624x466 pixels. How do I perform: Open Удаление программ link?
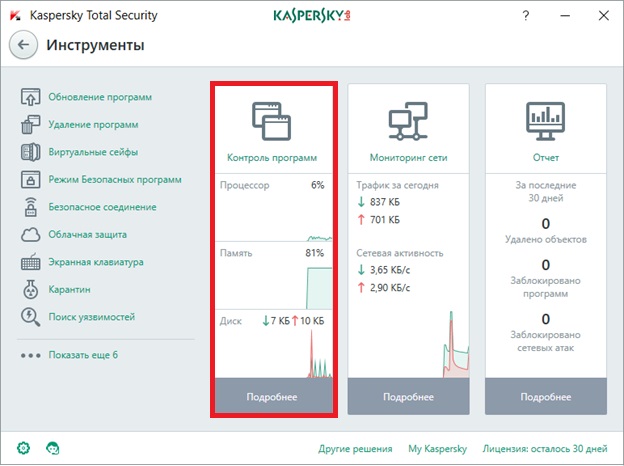pyautogui.click(x=93, y=125)
